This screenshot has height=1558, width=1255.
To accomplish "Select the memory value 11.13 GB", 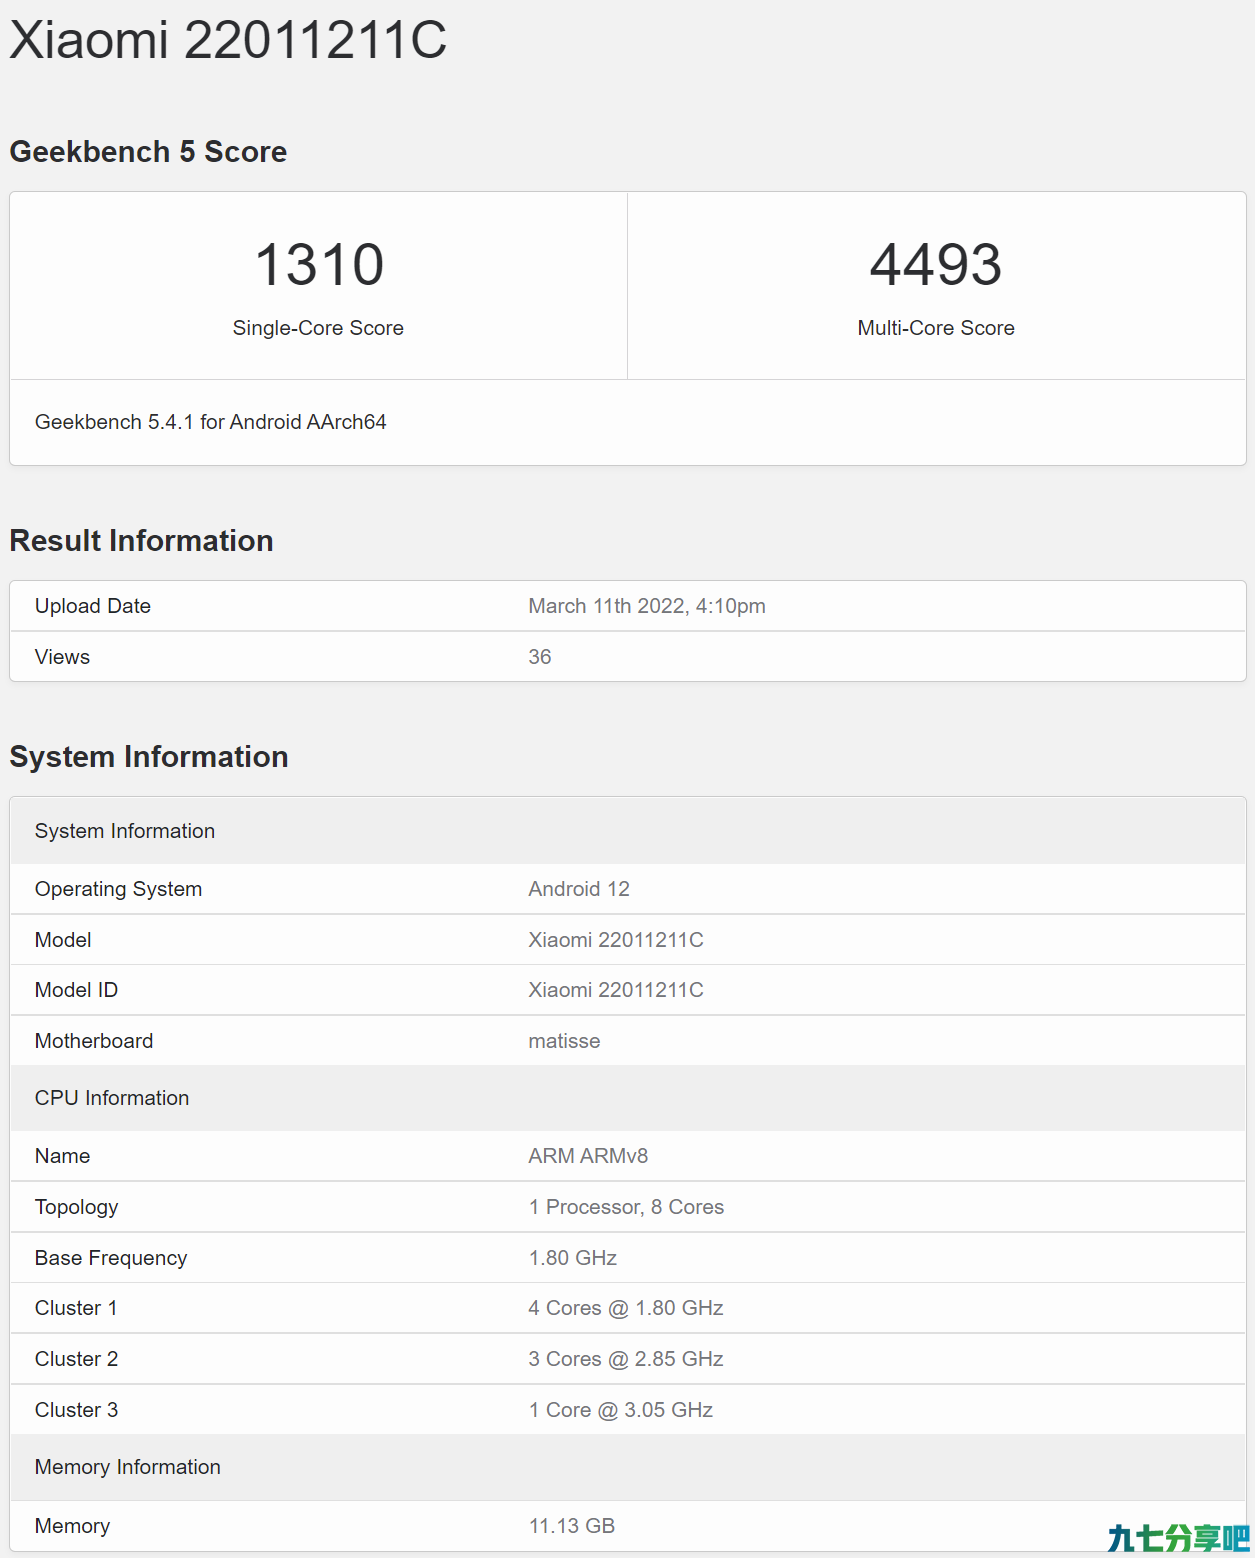I will (572, 1526).
